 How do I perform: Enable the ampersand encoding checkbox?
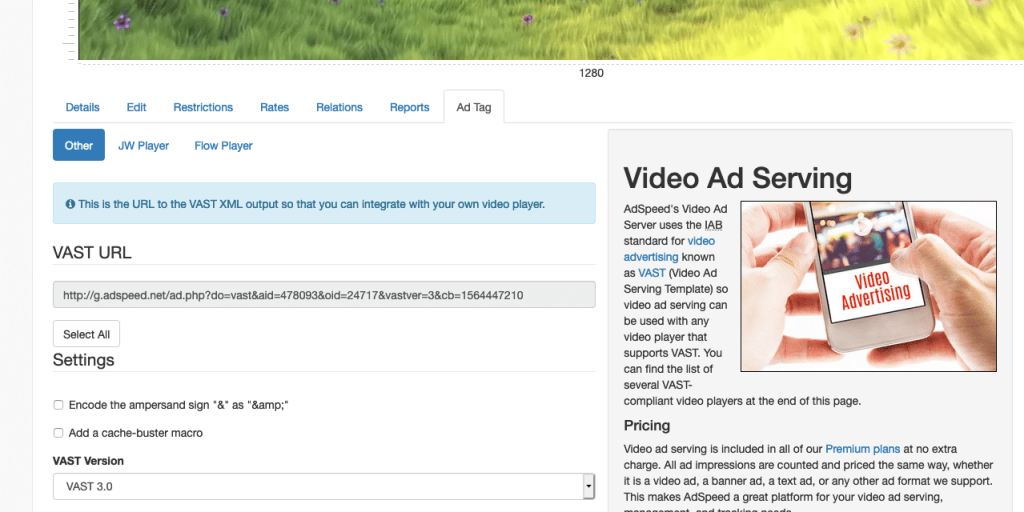click(58, 405)
